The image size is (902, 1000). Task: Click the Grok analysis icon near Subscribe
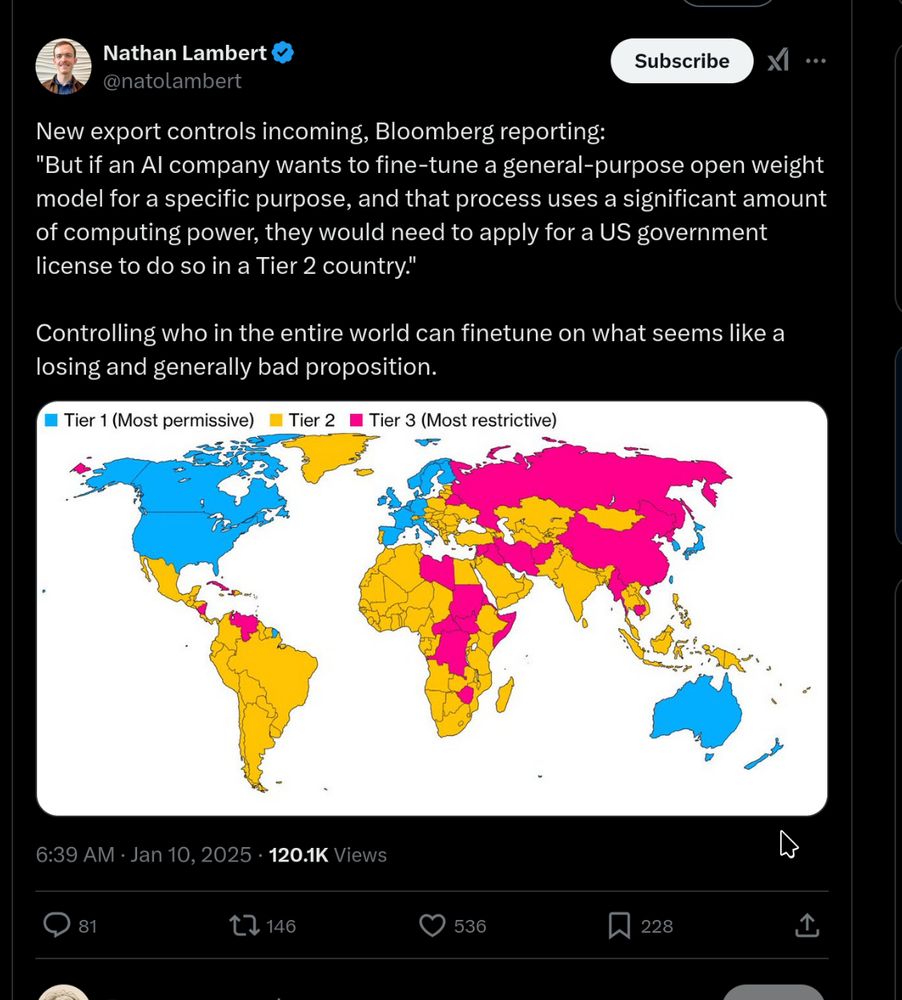point(778,61)
